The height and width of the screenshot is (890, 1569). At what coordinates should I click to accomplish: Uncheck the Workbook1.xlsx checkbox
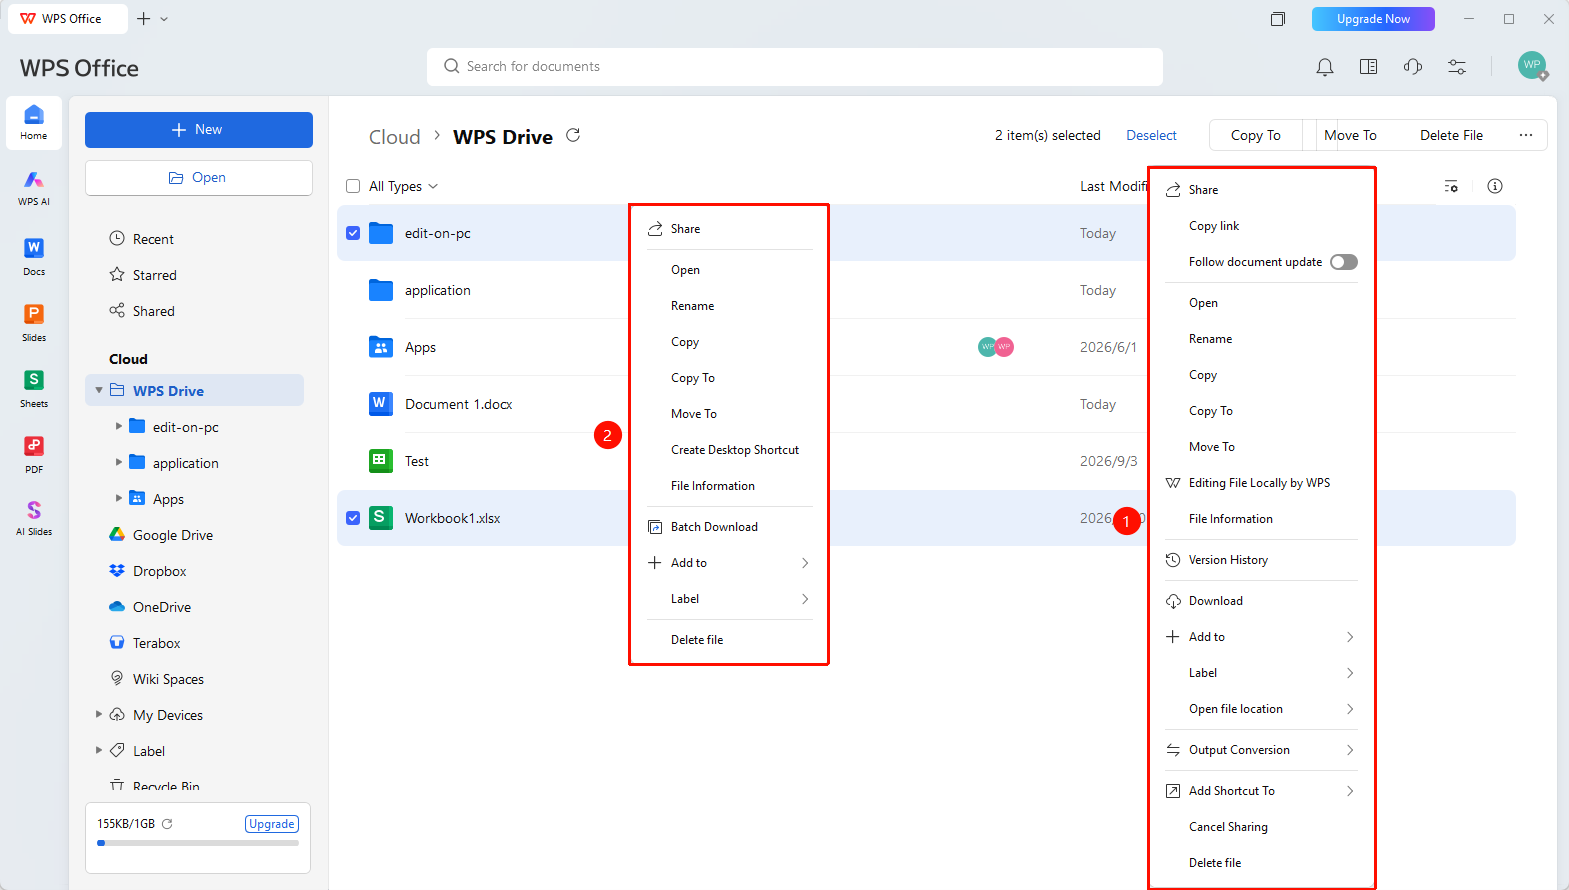pos(353,518)
